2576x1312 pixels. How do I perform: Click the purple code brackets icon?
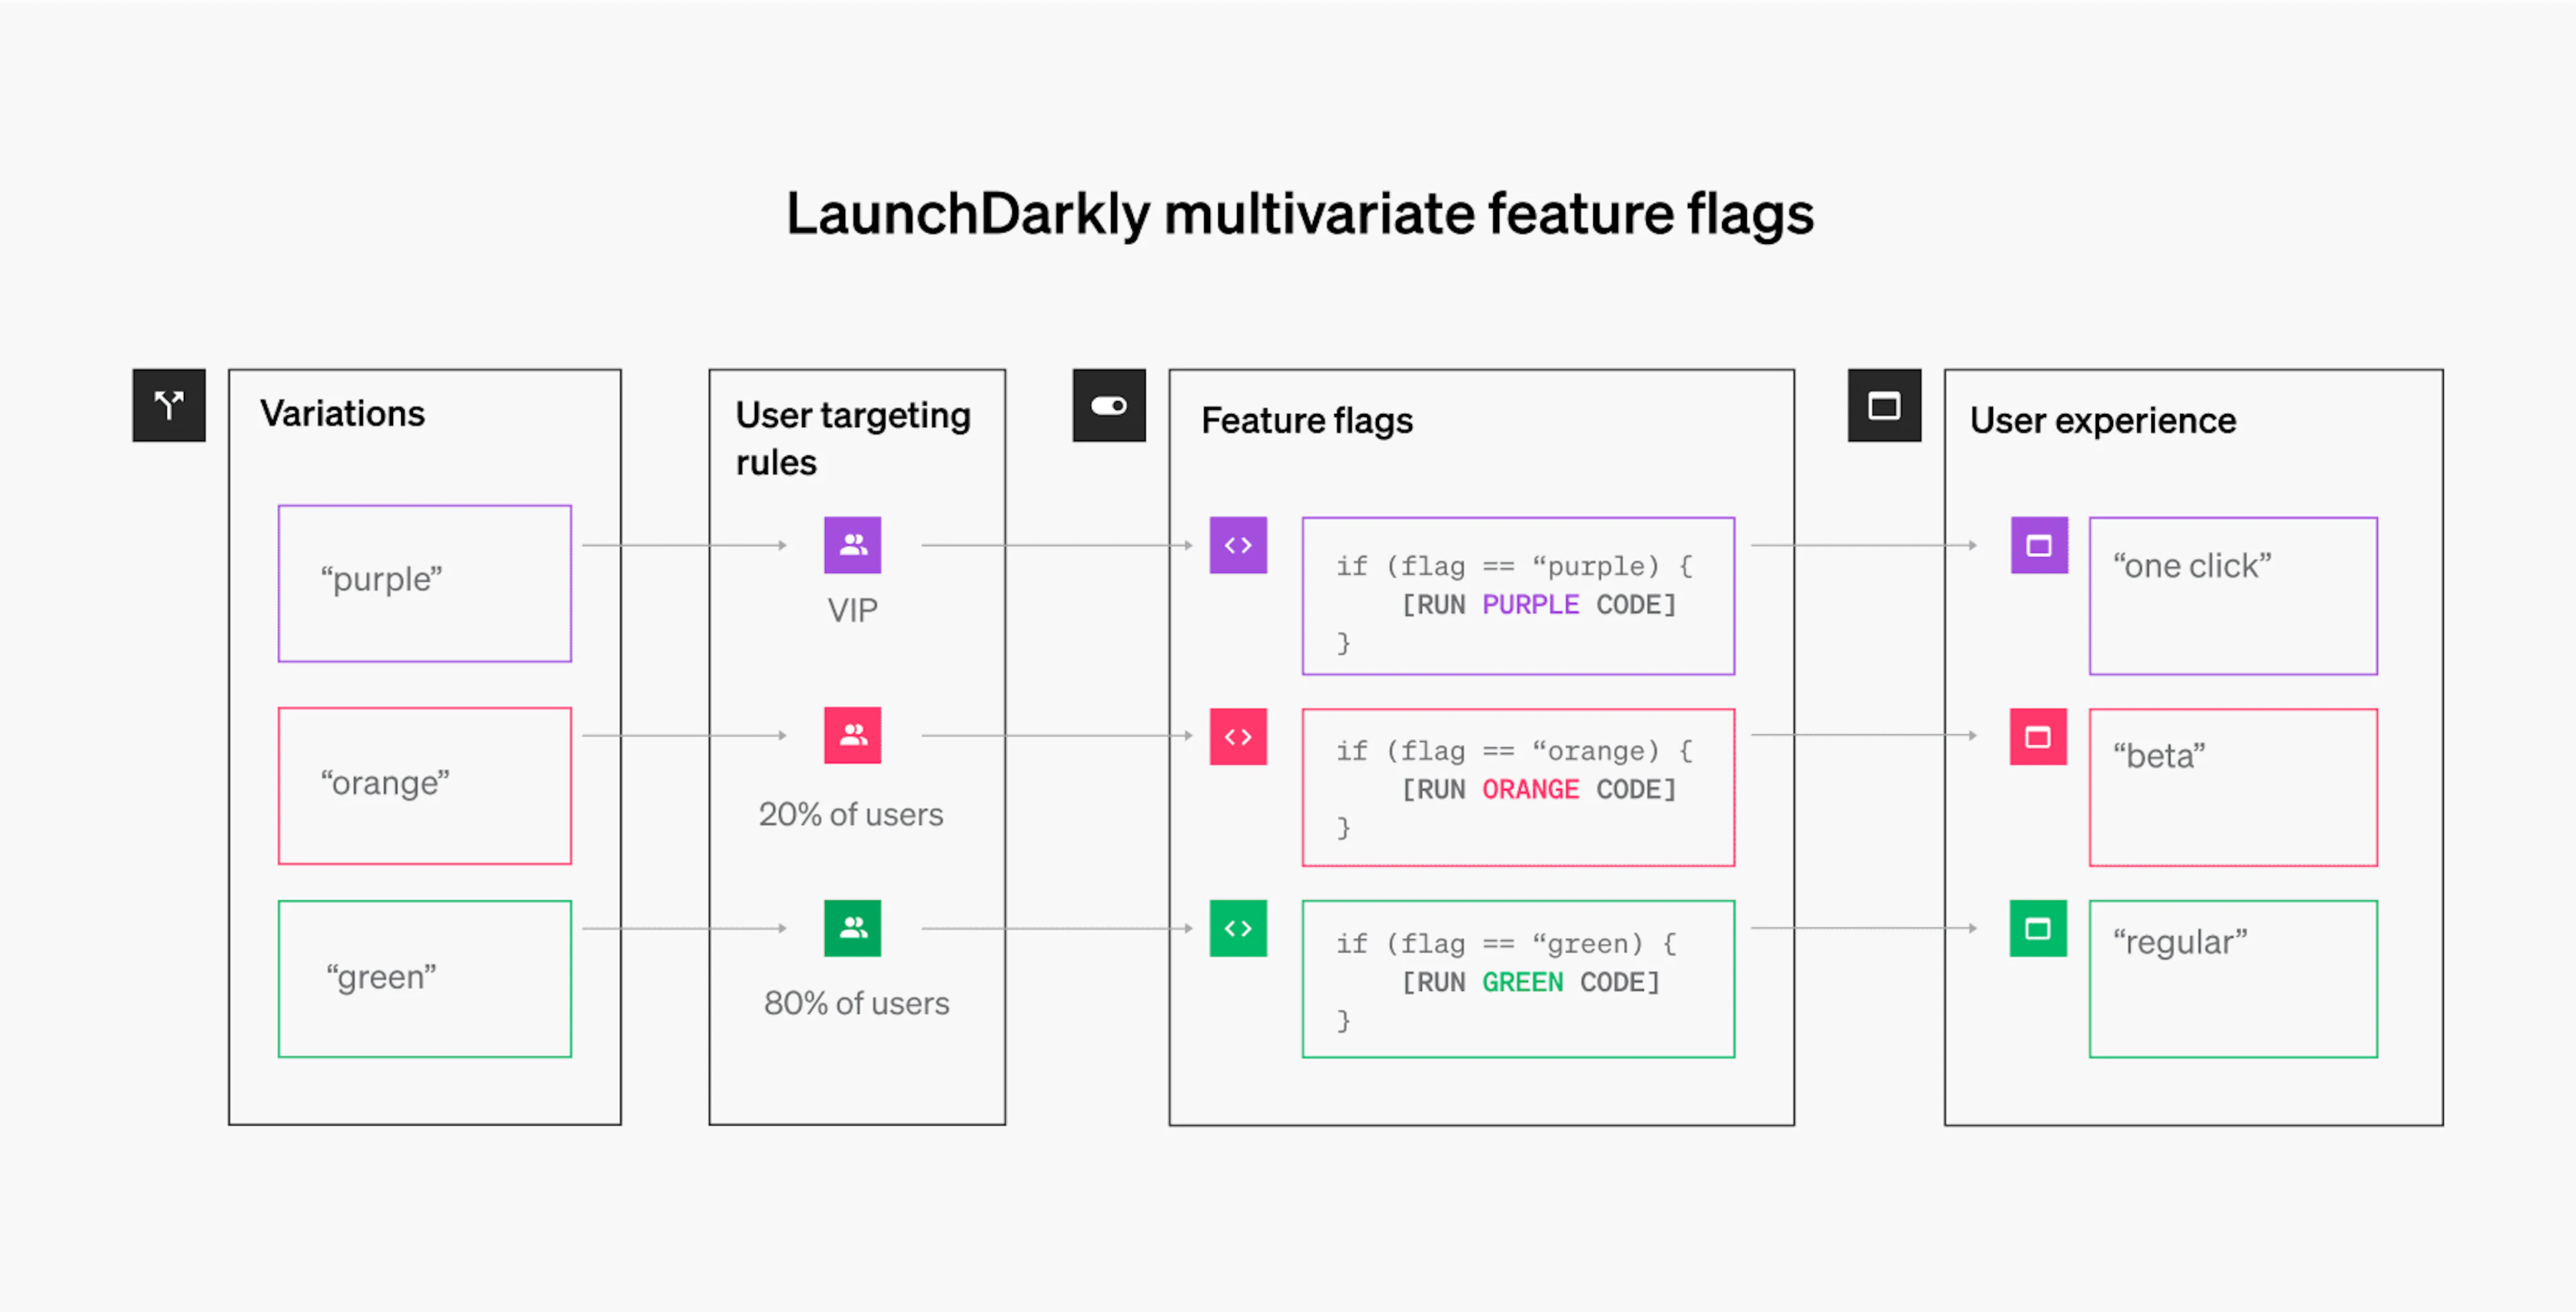1238,545
